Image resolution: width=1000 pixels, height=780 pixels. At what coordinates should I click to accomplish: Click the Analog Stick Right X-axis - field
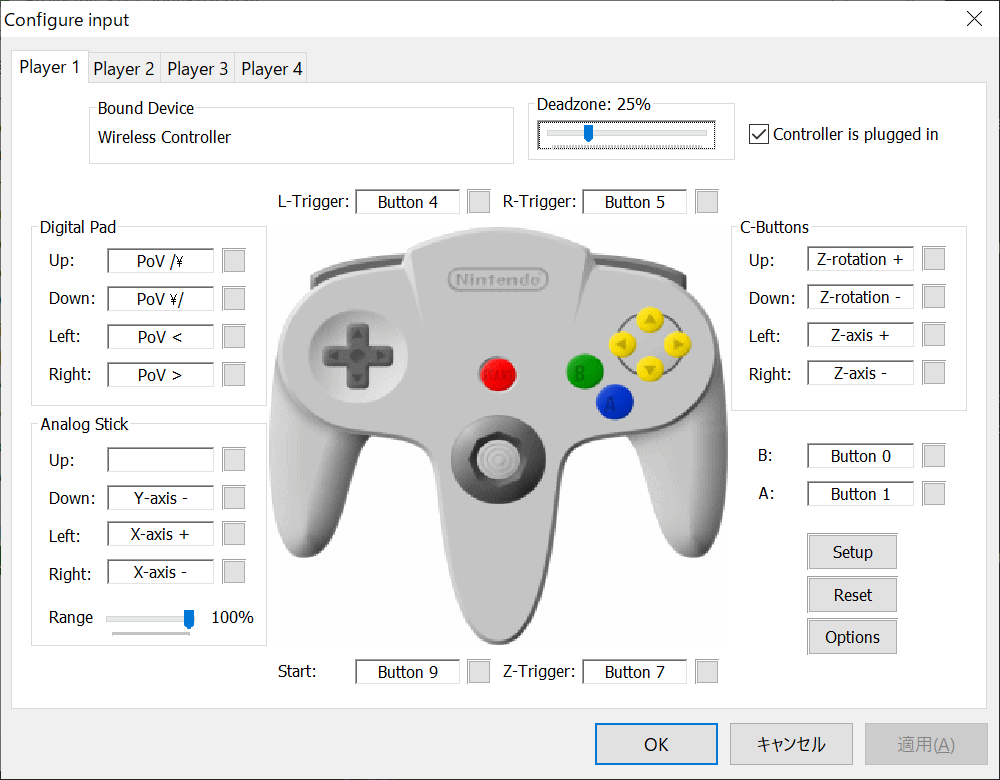pos(160,572)
